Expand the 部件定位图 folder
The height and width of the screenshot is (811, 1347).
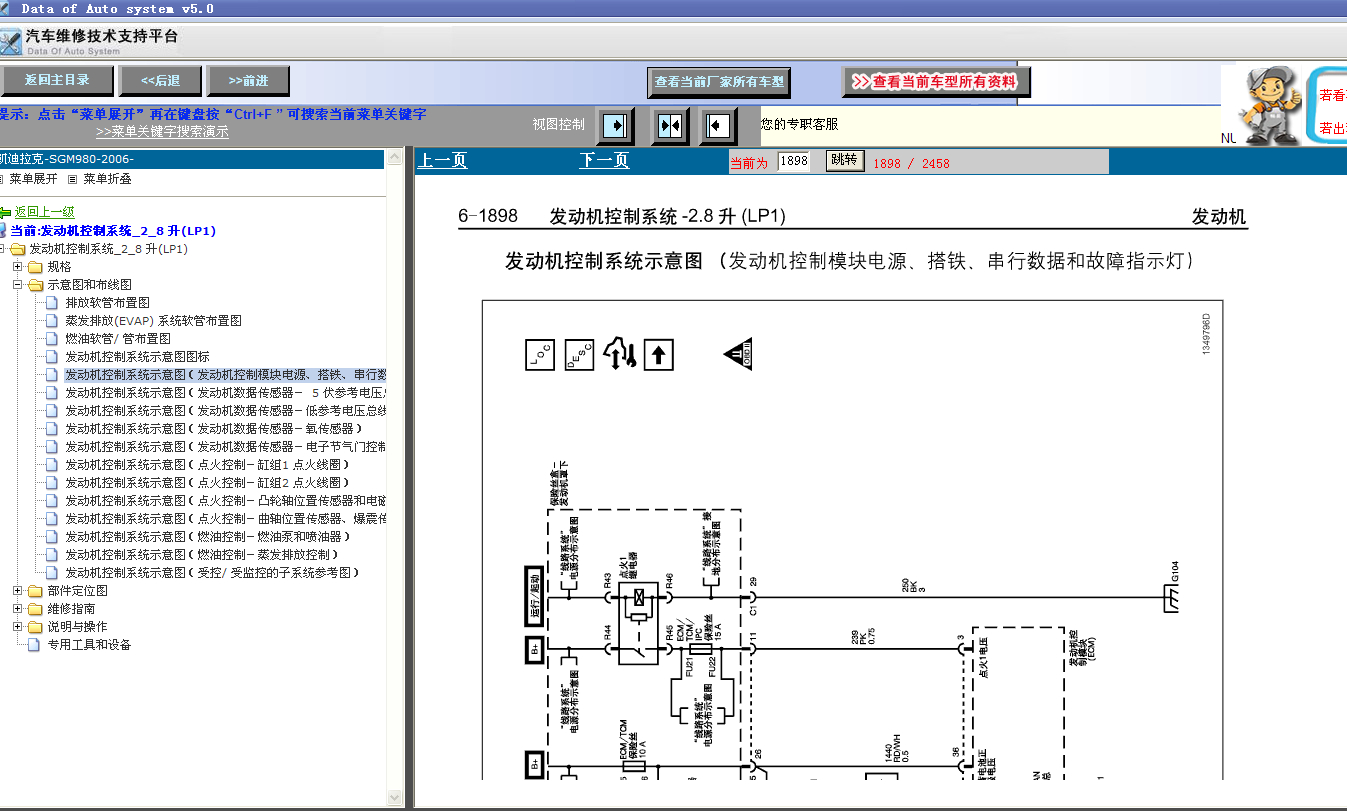pyautogui.click(x=17, y=591)
